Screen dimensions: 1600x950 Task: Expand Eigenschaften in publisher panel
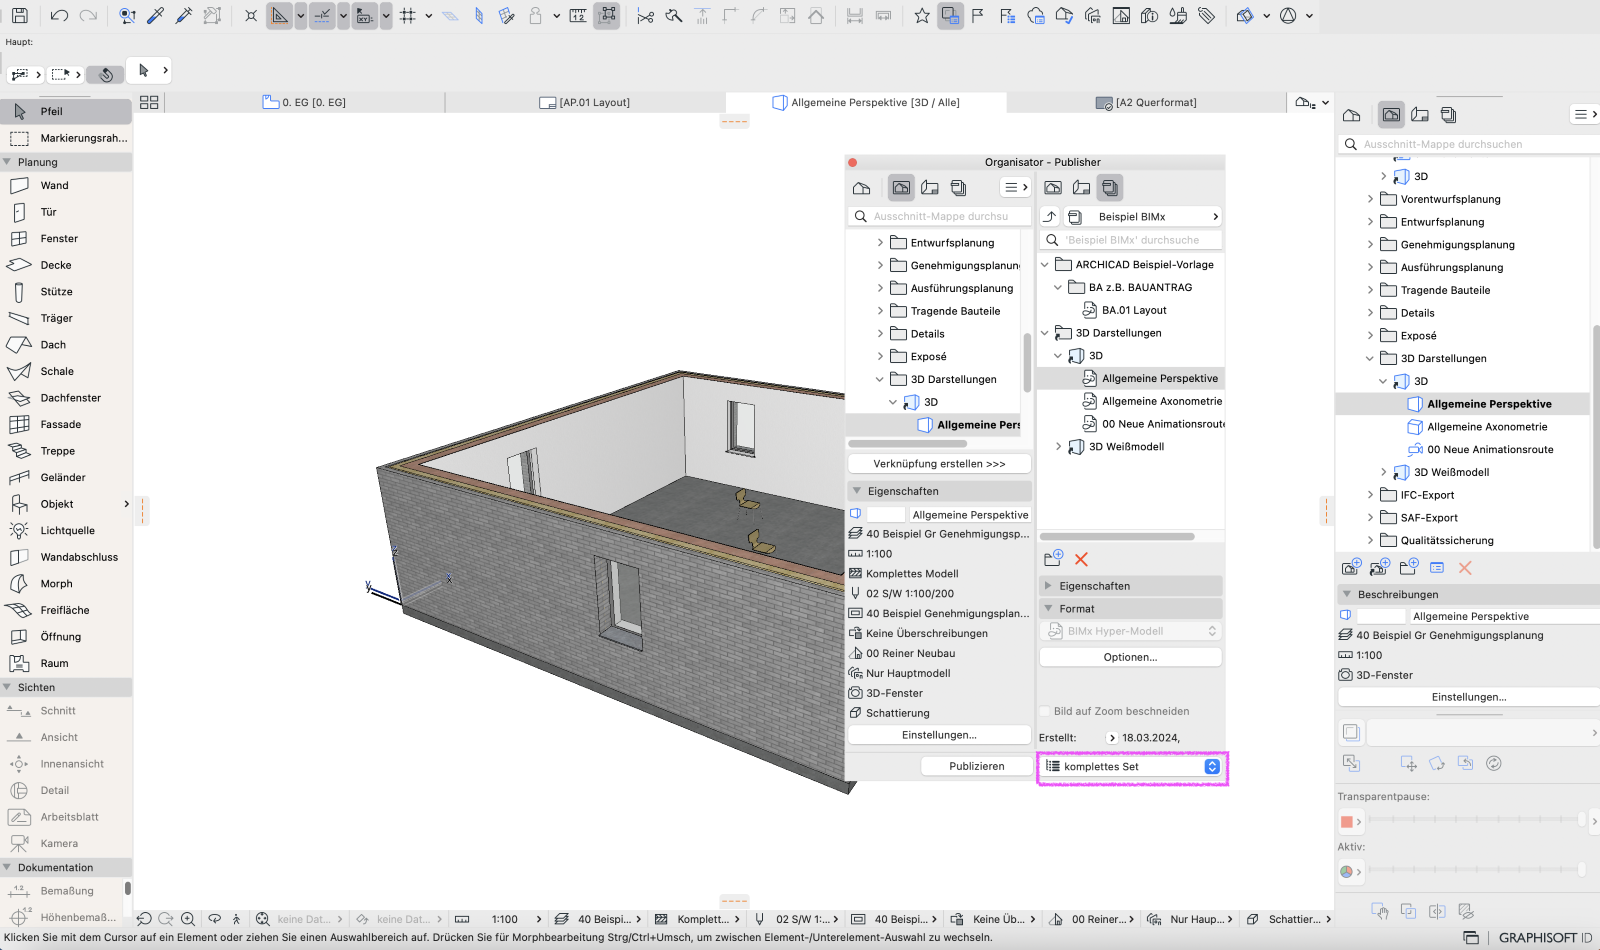click(x=1048, y=586)
